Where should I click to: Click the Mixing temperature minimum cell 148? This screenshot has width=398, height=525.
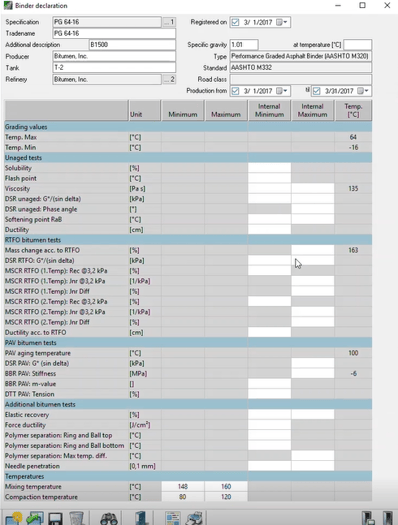coord(183,486)
